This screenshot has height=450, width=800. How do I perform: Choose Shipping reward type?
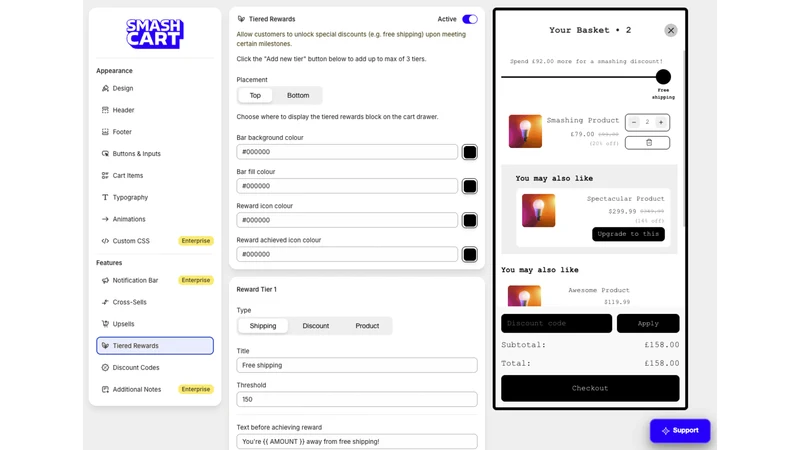tap(263, 326)
